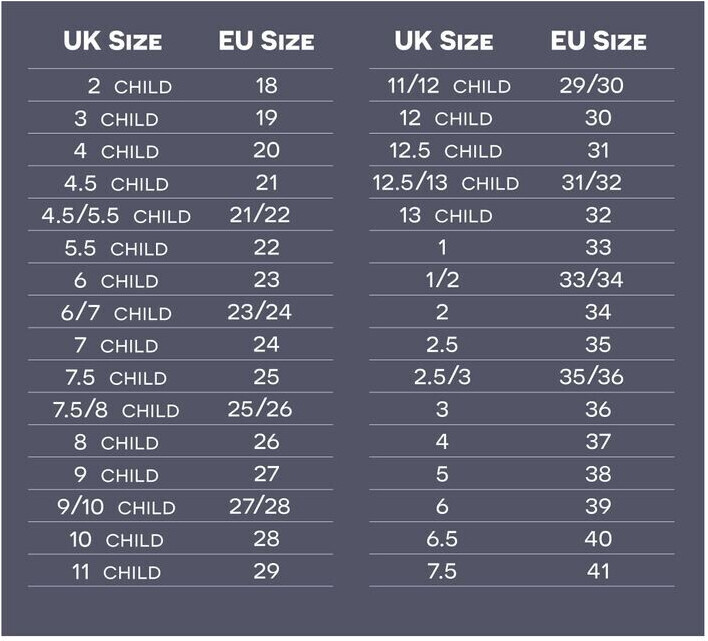Click the UK 10 Child size cell
The image size is (708, 641).
[x=116, y=540]
